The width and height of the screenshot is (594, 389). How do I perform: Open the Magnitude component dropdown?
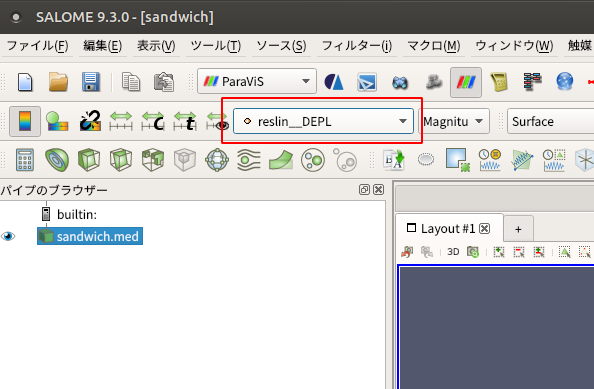coord(454,121)
